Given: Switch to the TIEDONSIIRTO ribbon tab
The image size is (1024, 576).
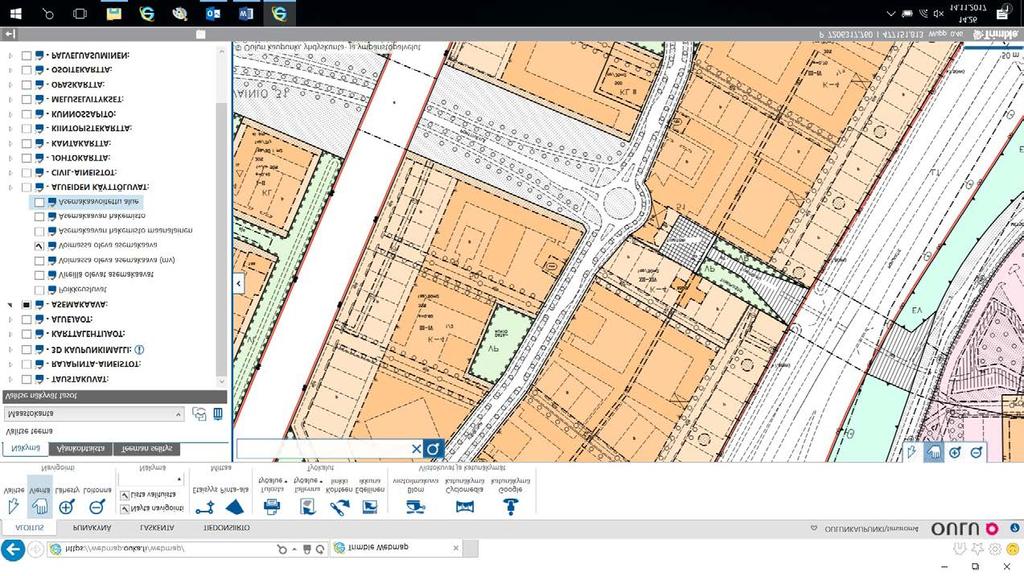Looking at the screenshot, I should 226,528.
